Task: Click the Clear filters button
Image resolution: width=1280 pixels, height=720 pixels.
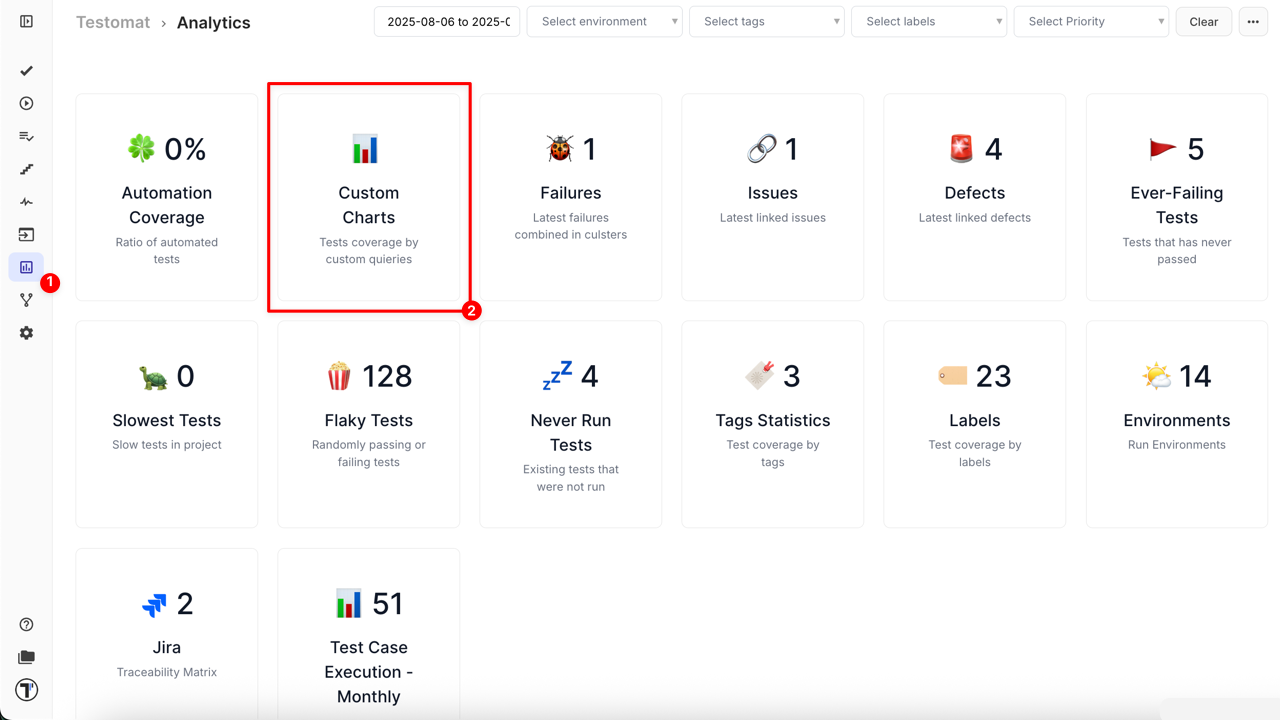Action: pos(1203,22)
